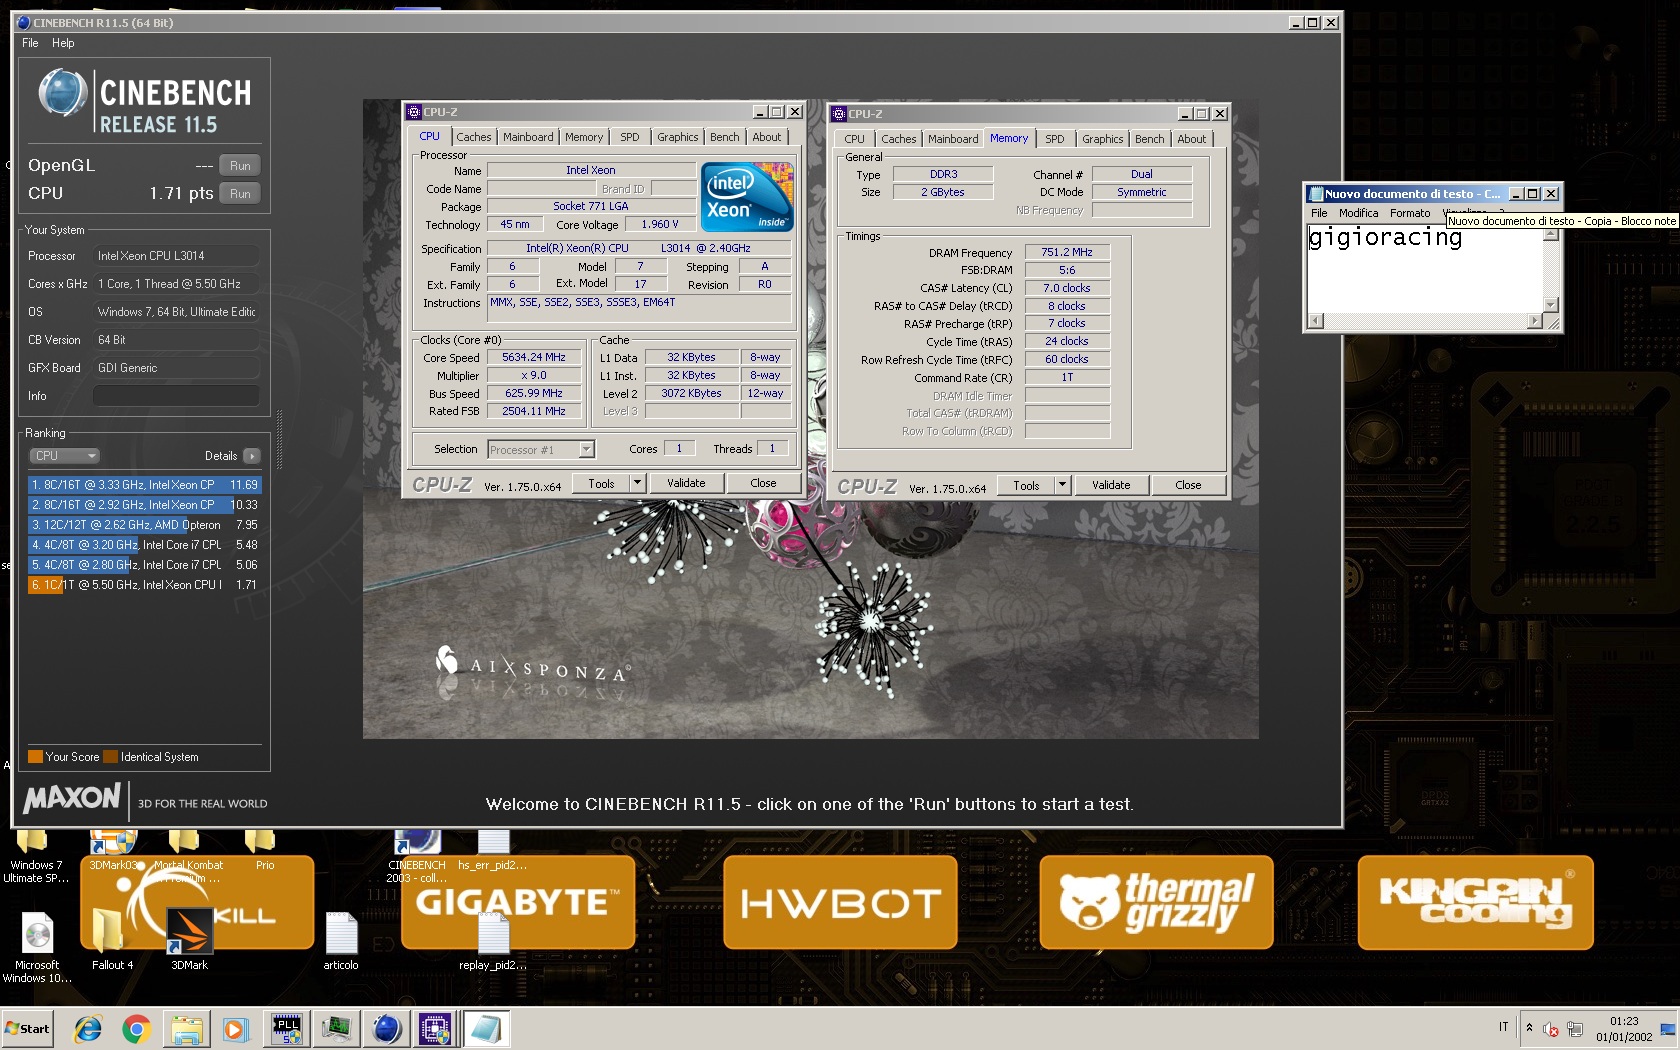This screenshot has height=1050, width=1680.
Task: Select ranking row 8C/16T @ 3.33 GHz
Action: (145, 485)
